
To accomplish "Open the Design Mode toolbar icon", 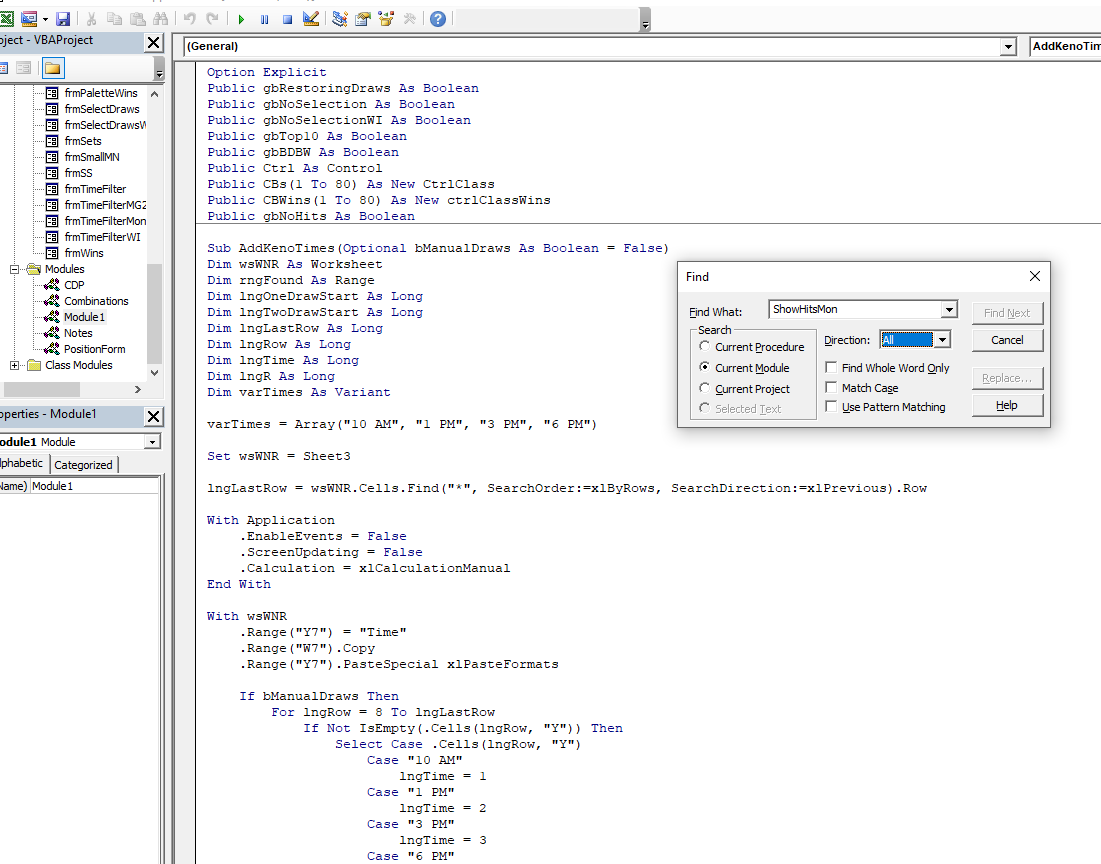I will point(310,17).
